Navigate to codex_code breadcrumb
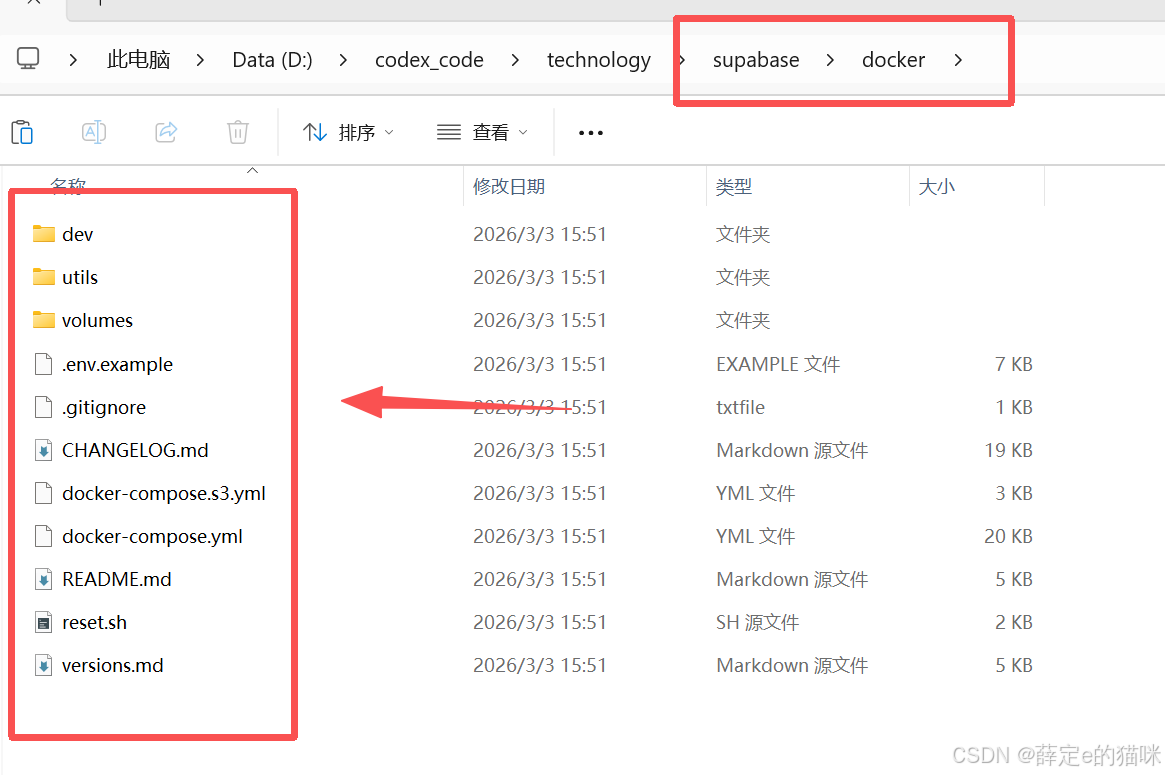The width and height of the screenshot is (1165, 775). click(x=429, y=59)
